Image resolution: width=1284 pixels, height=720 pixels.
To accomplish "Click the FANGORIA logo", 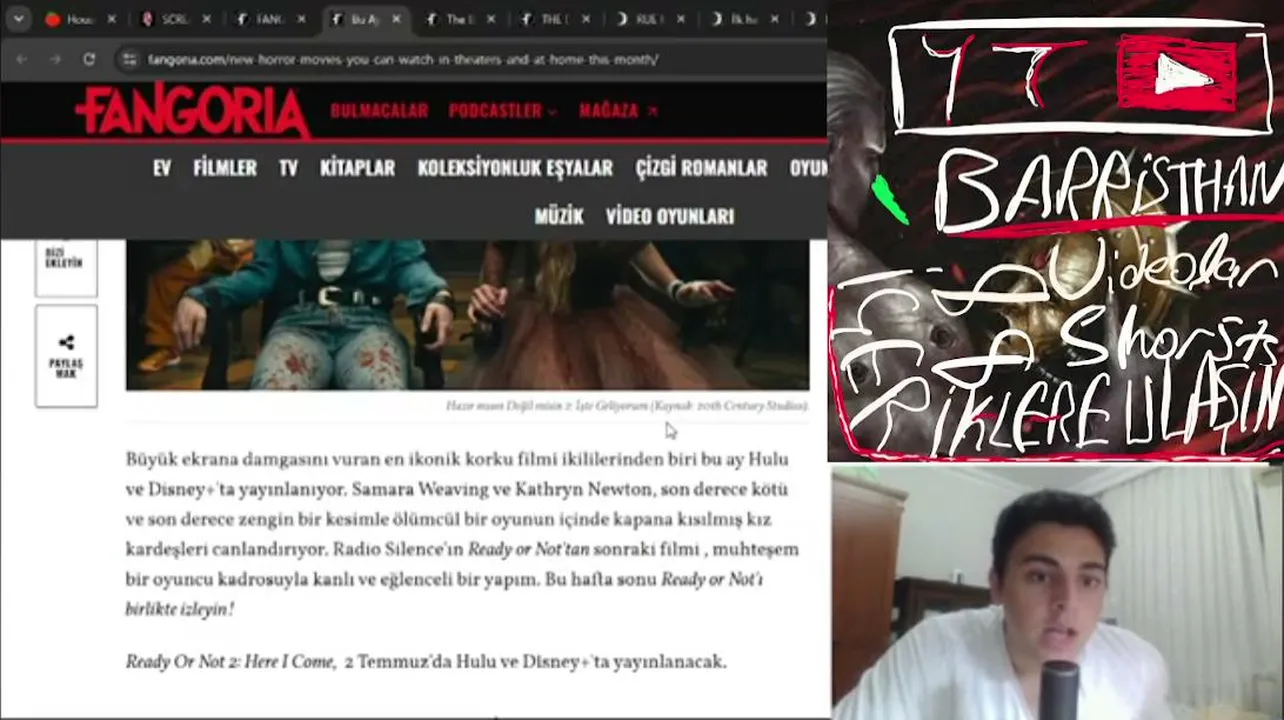I will click(x=193, y=110).
